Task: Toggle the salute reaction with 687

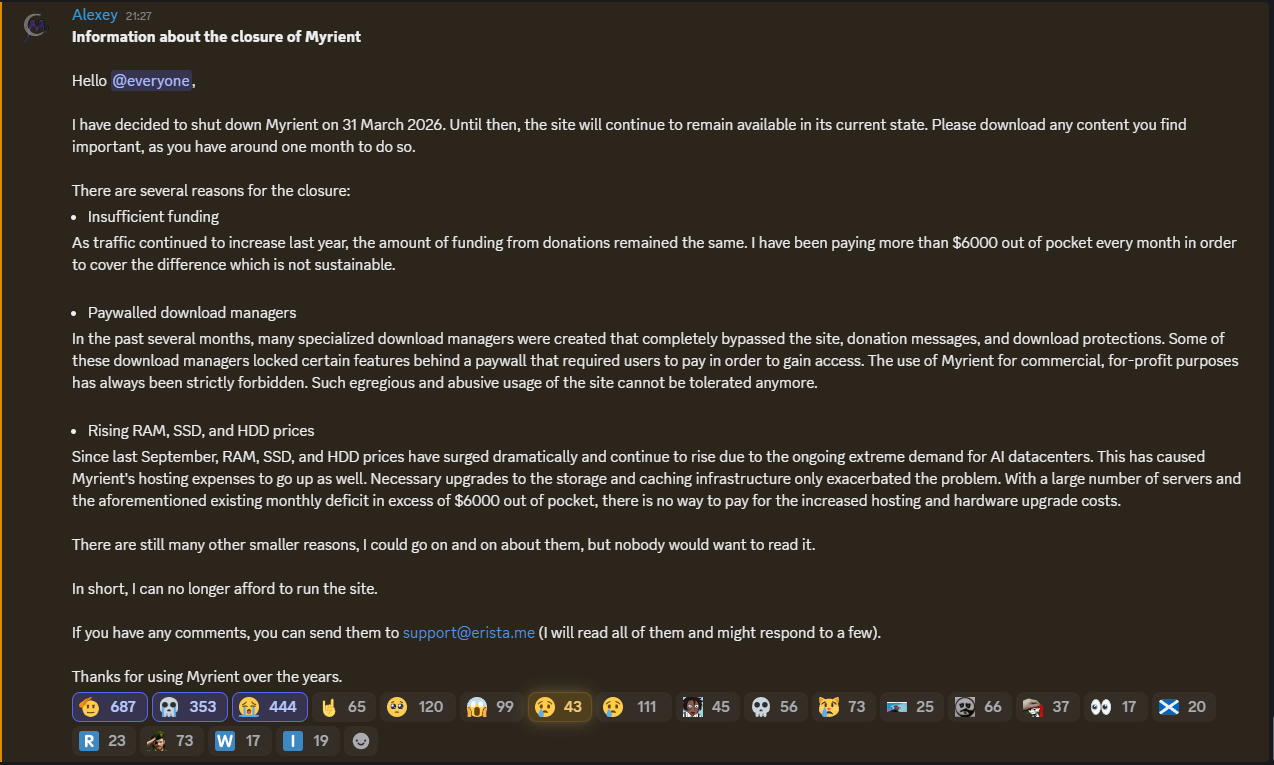Action: (110, 706)
